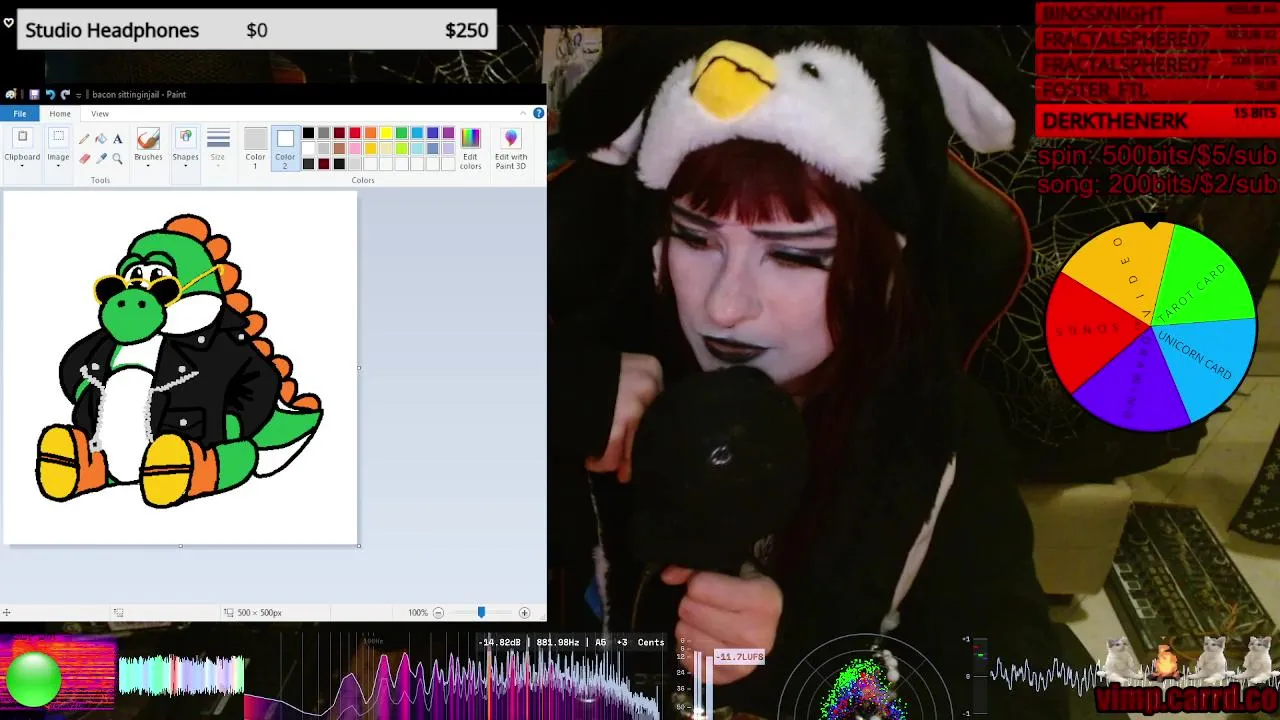1280x720 pixels.
Task: Pick the turquoise color swatch
Action: tap(417, 133)
